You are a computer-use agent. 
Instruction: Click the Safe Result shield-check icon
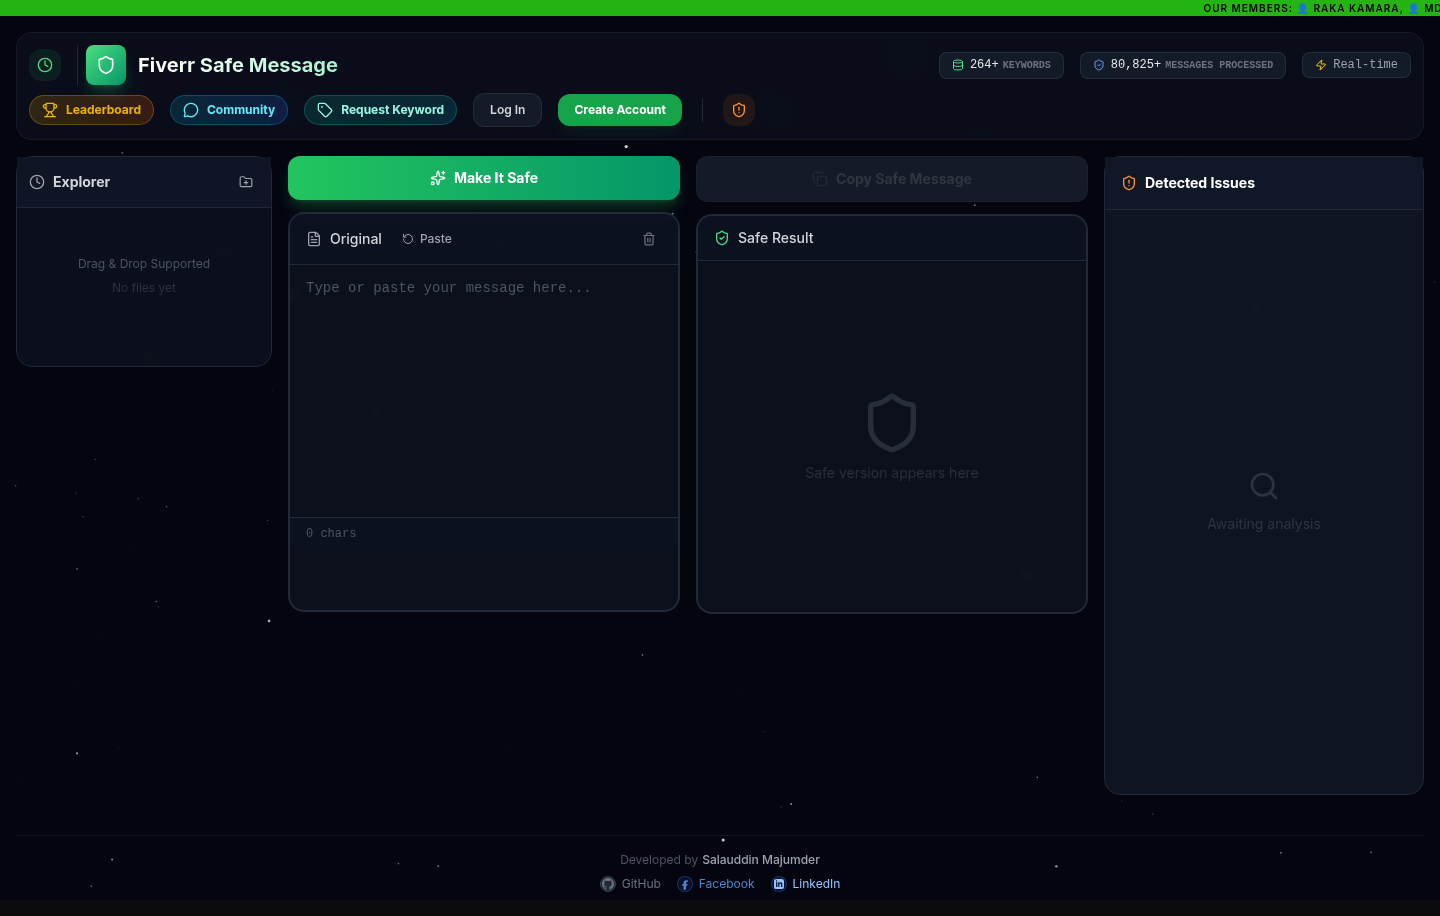(722, 238)
